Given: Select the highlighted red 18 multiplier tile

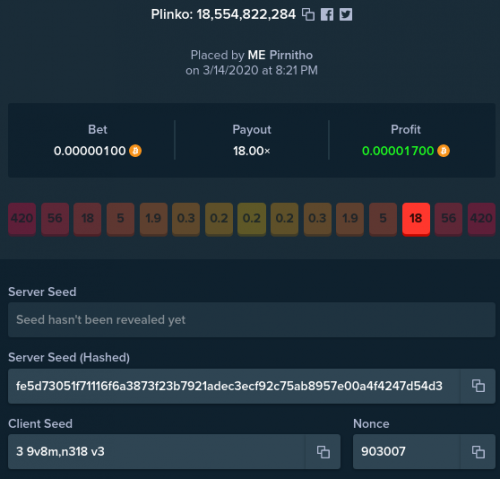Looking at the screenshot, I should (416, 219).
